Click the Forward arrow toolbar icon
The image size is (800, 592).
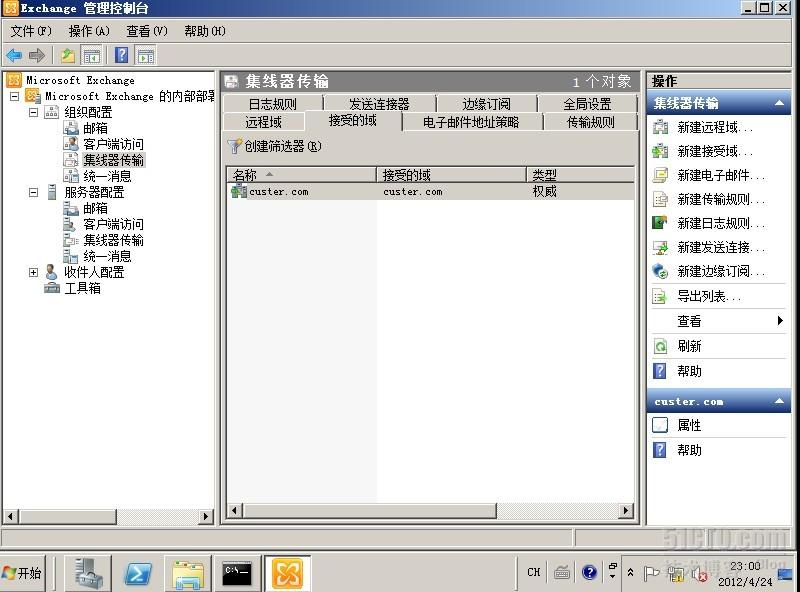coord(37,55)
